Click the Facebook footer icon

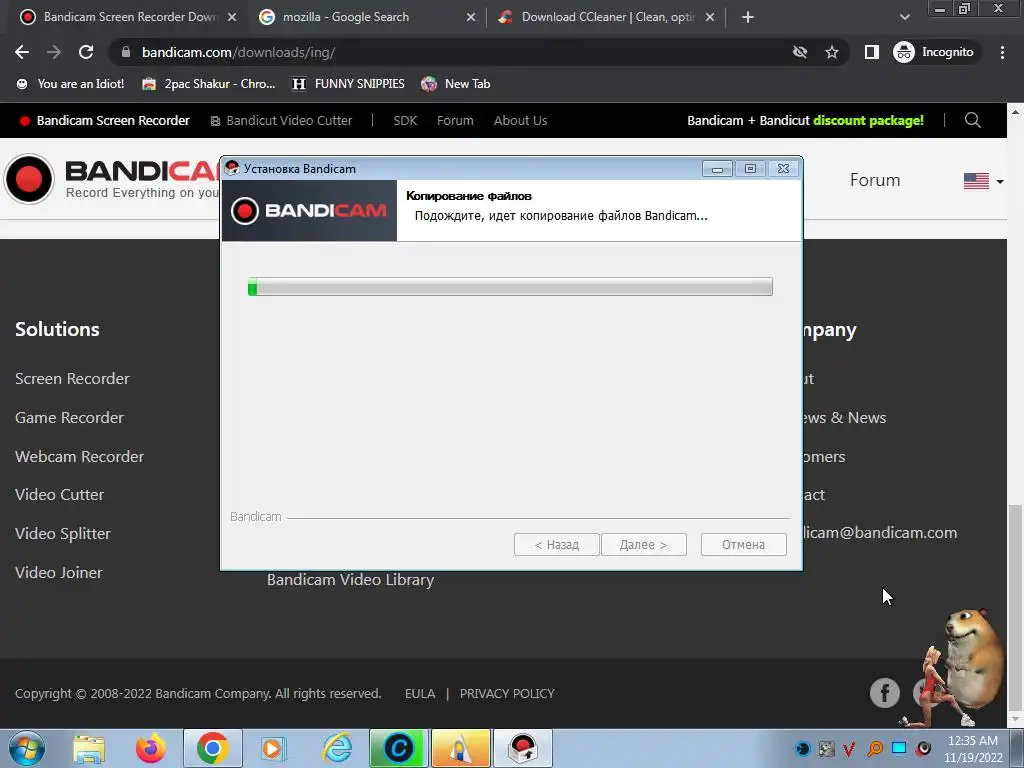(884, 693)
